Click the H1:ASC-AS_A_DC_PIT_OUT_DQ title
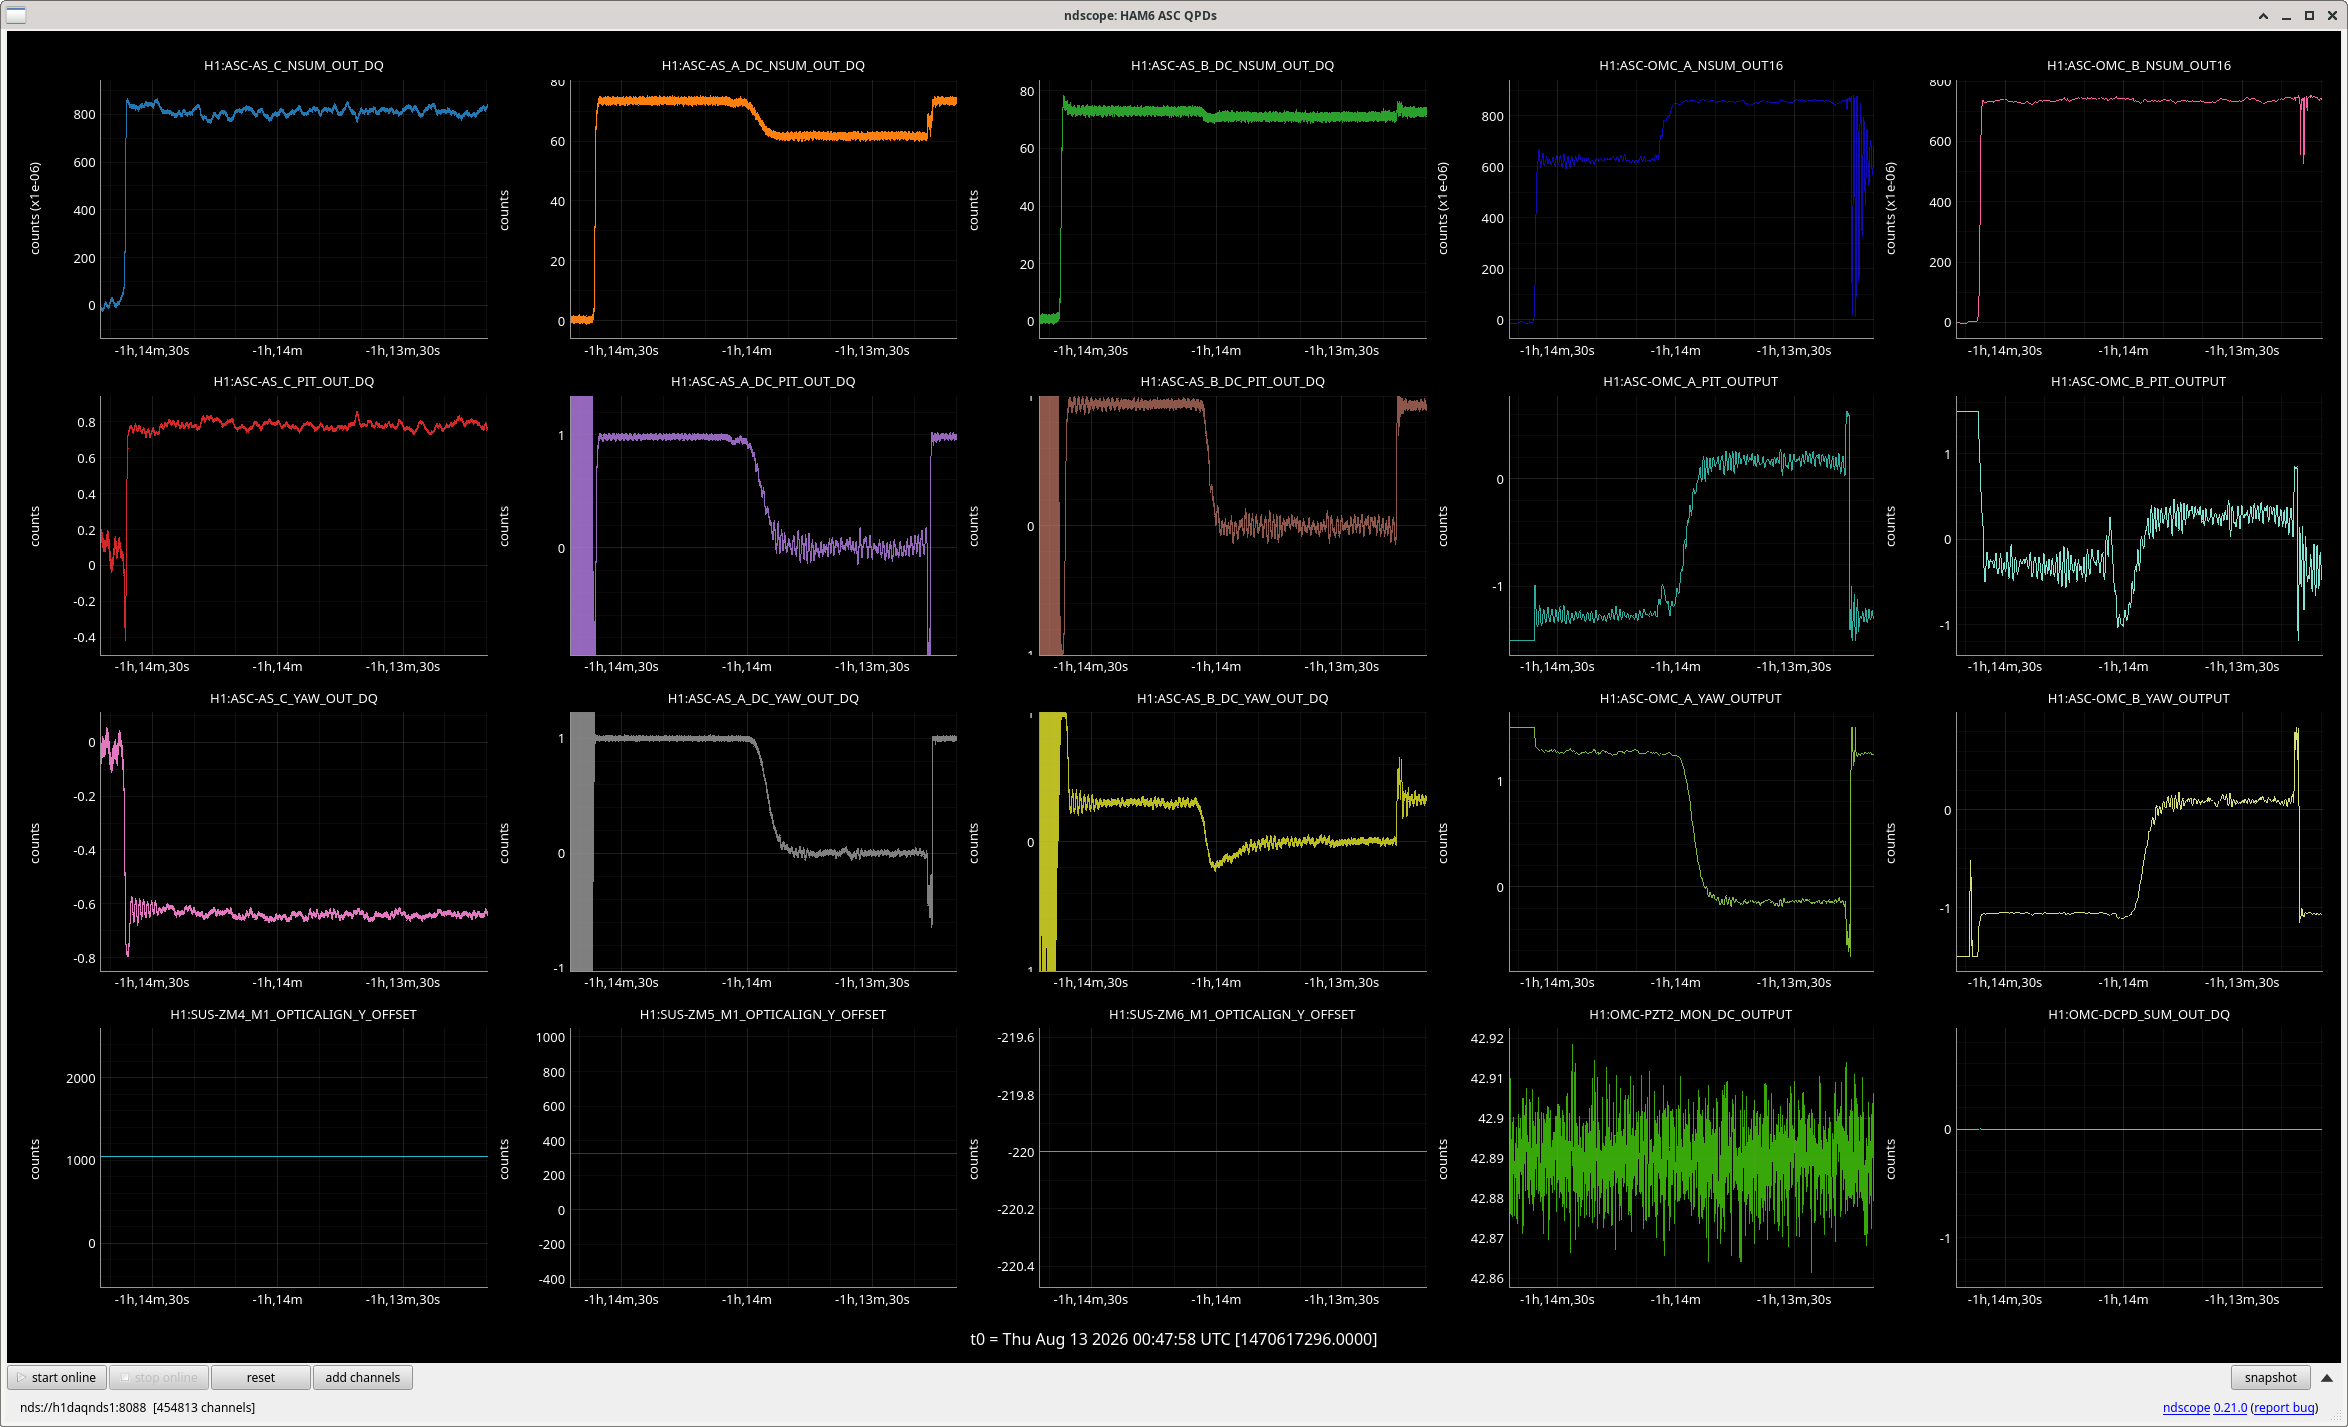 pos(763,381)
